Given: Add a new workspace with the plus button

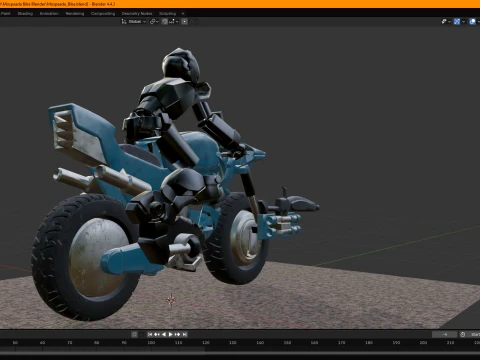Looking at the screenshot, I should point(183,14).
